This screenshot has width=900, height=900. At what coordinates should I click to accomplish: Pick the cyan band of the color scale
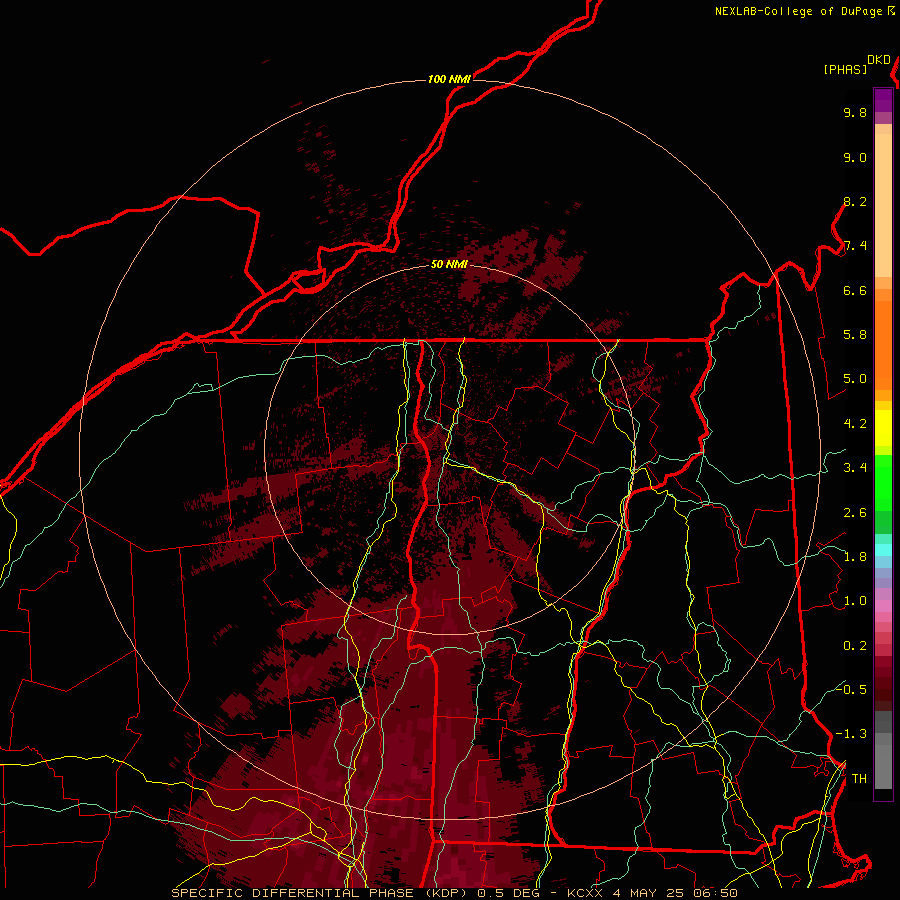(883, 550)
